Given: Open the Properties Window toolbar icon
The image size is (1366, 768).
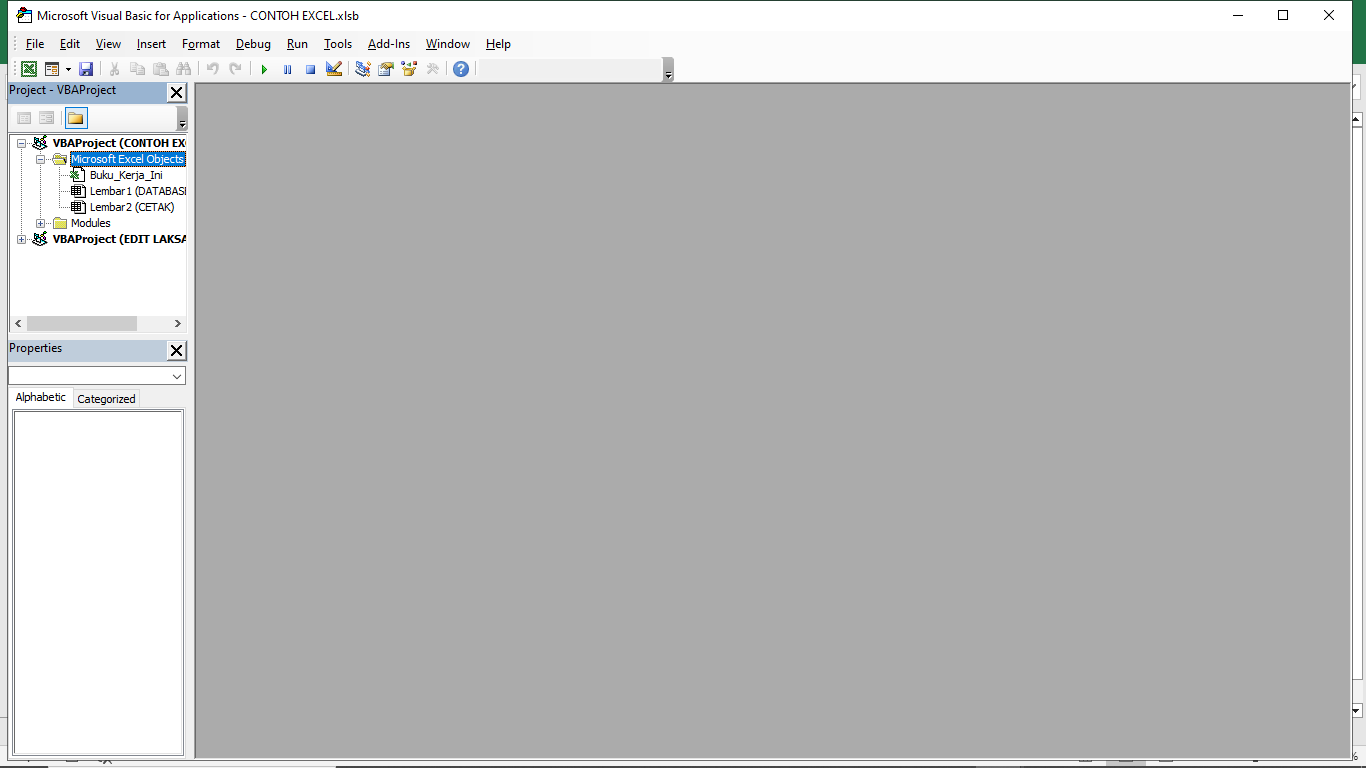Looking at the screenshot, I should 385,69.
